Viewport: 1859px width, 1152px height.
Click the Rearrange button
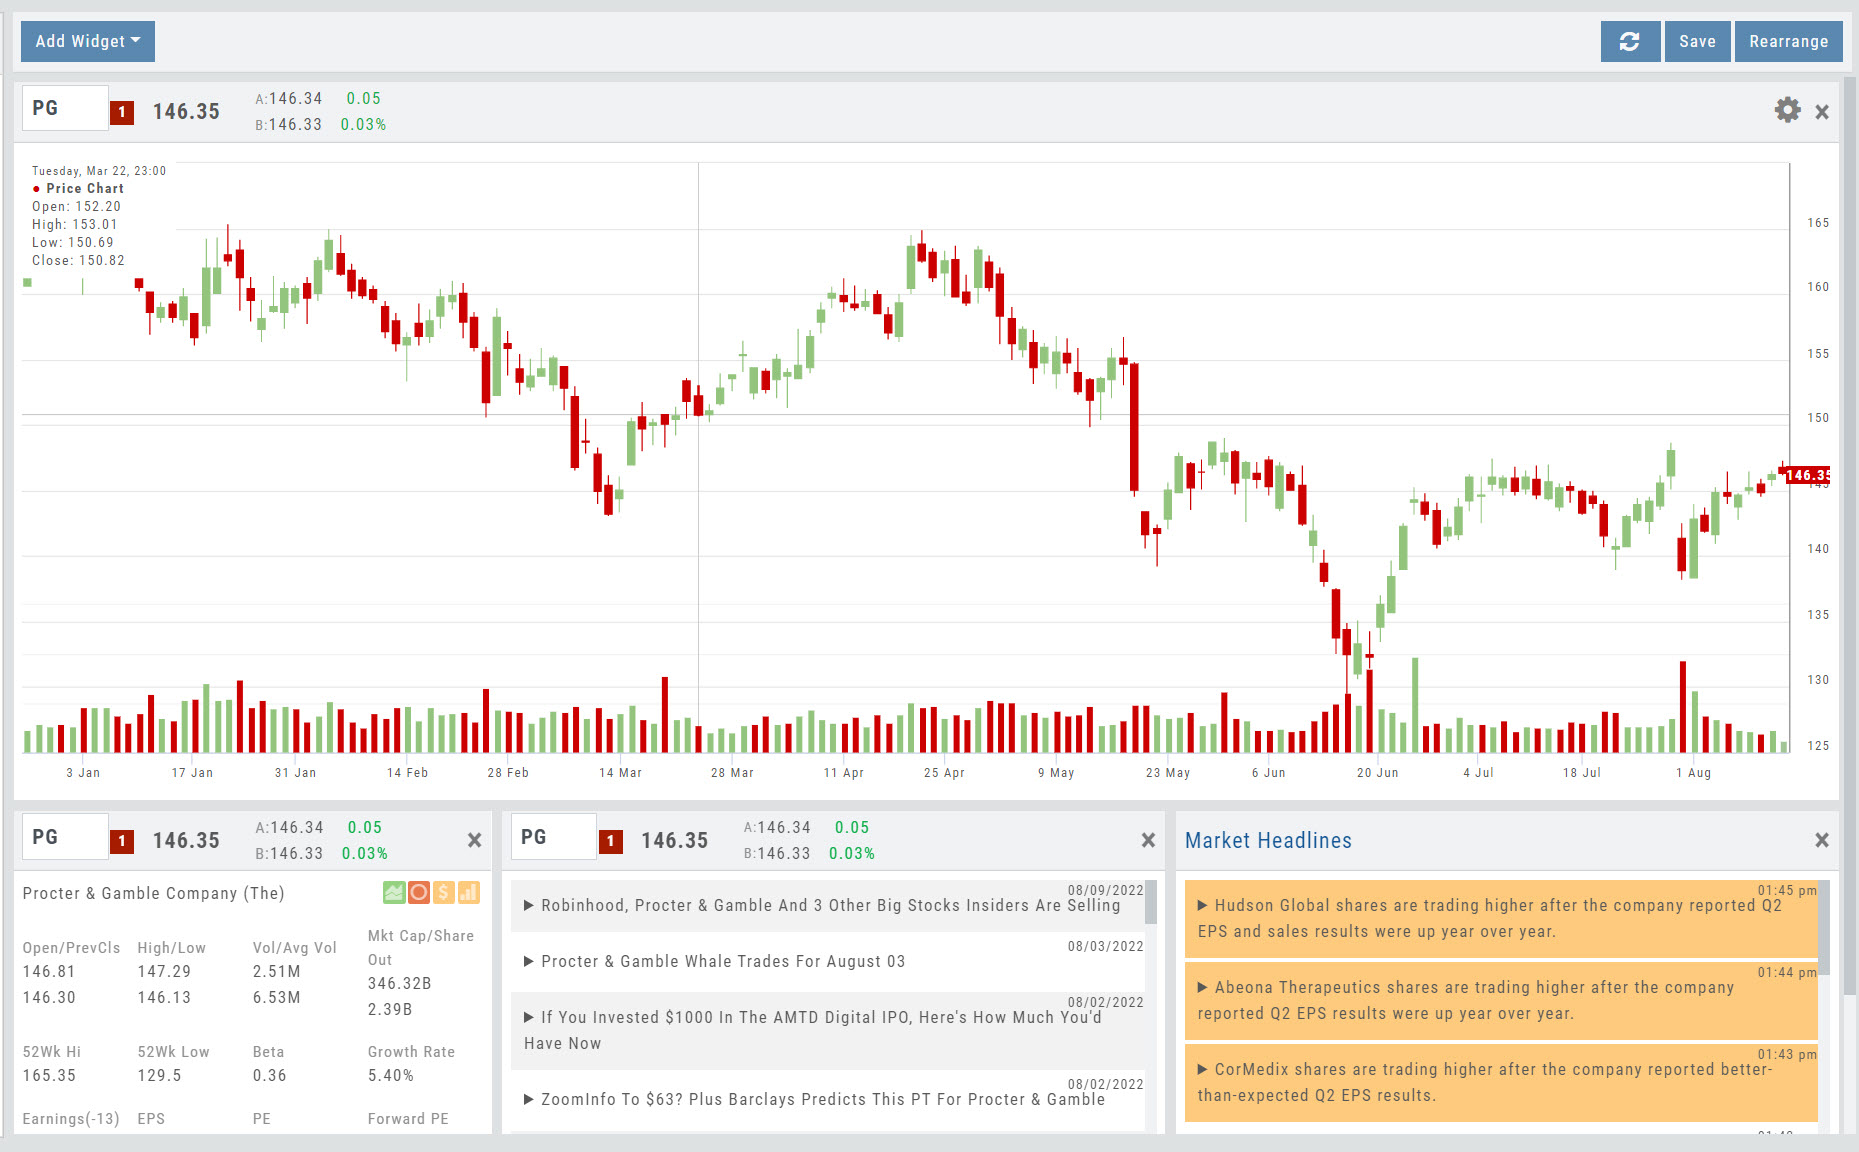click(x=1788, y=41)
